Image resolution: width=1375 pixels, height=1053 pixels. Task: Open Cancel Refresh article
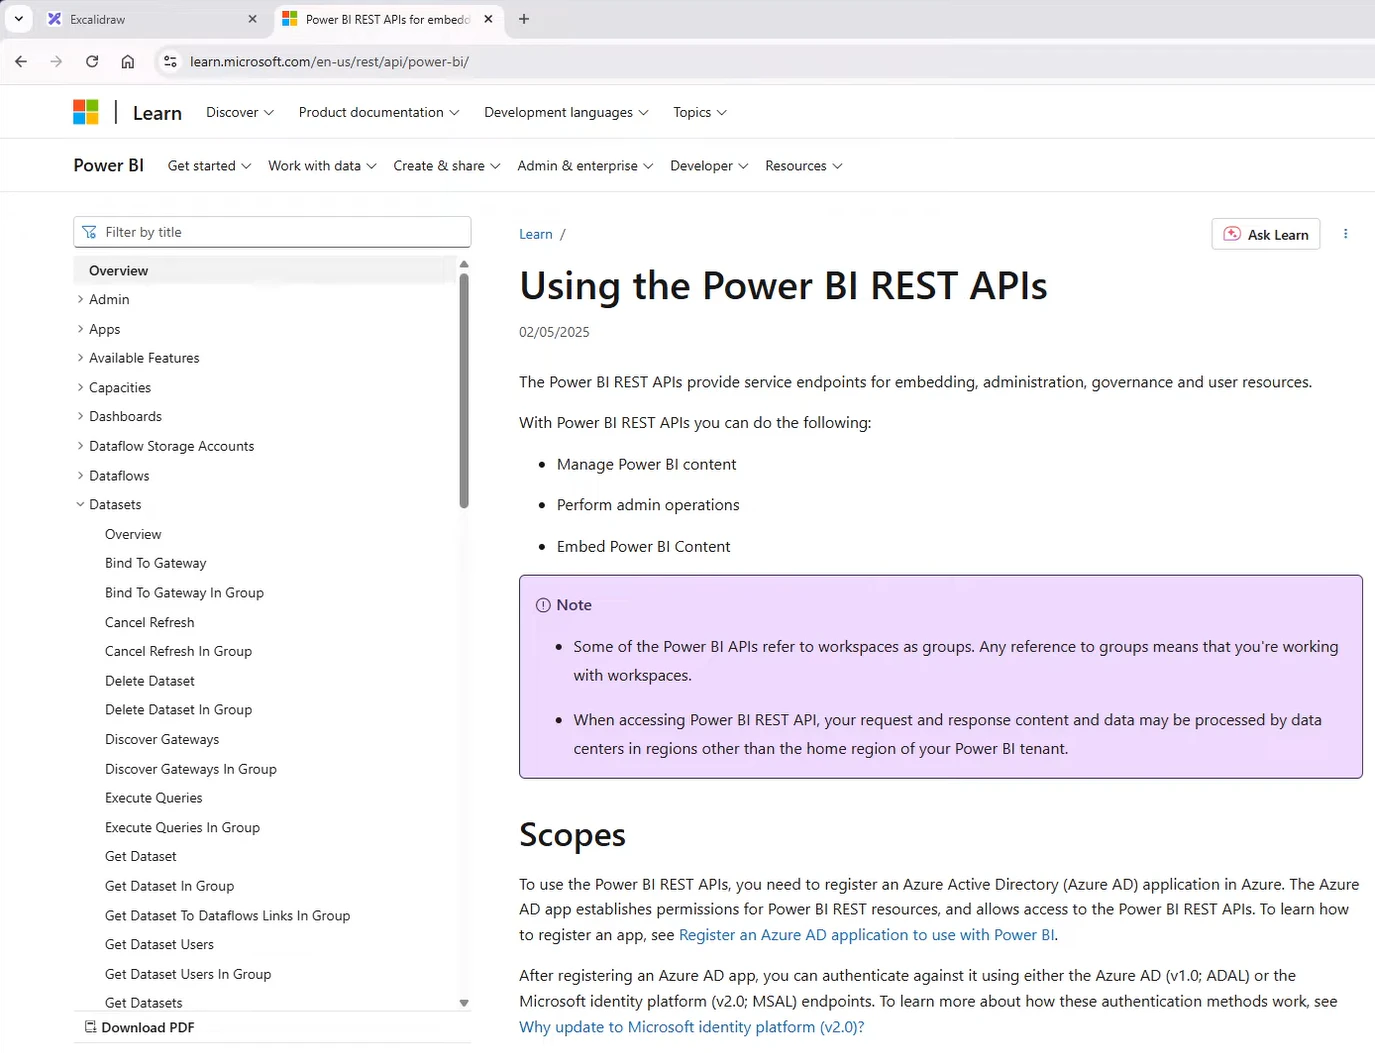tap(150, 622)
